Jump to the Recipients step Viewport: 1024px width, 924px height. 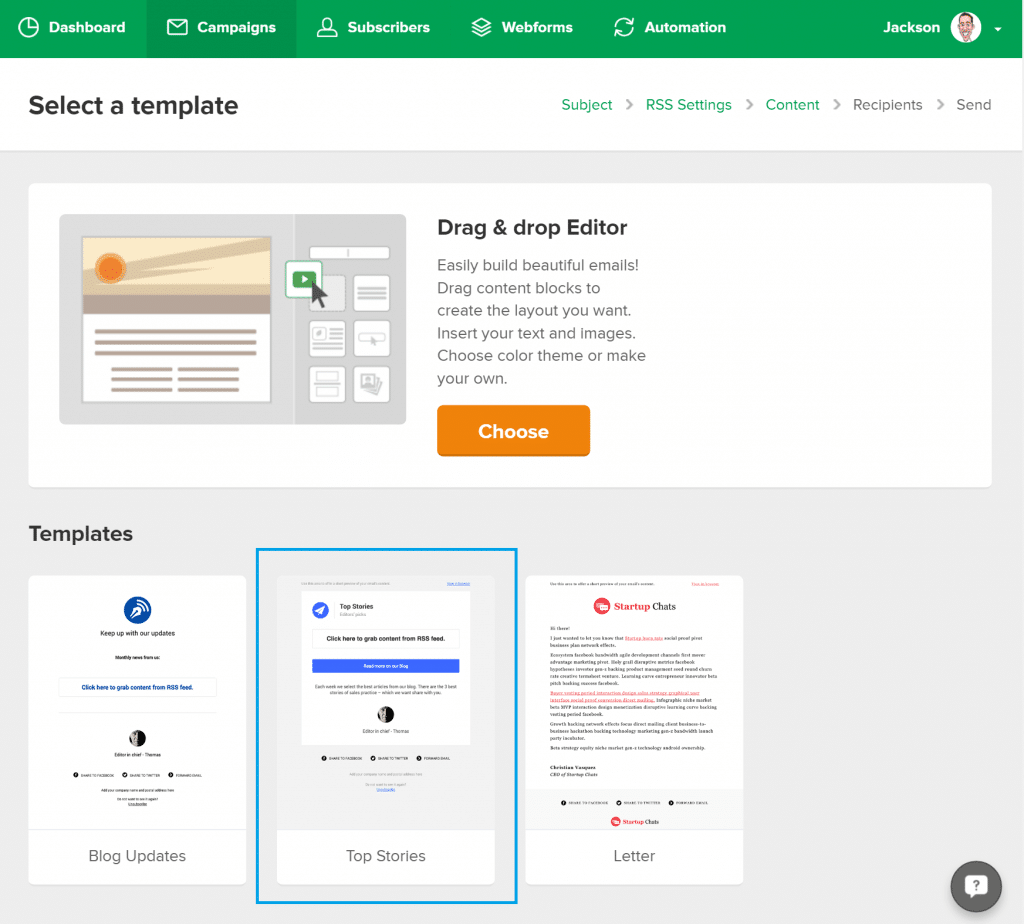(x=887, y=104)
